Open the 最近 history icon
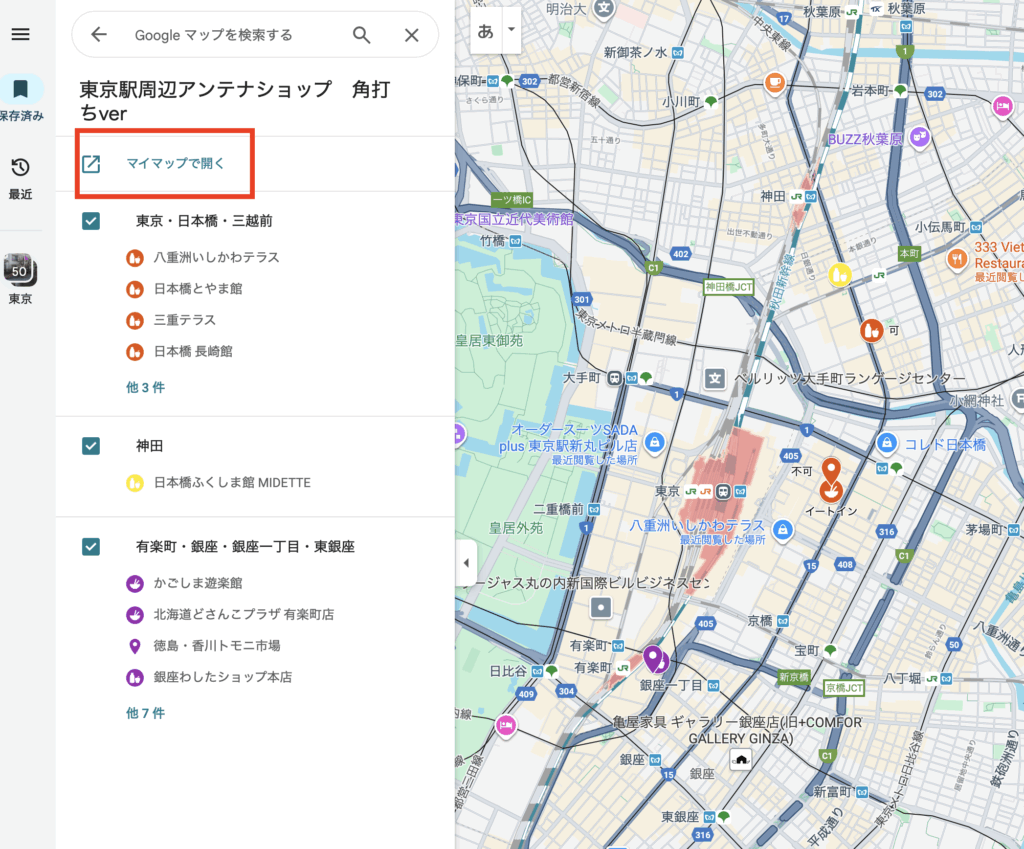 click(x=20, y=168)
